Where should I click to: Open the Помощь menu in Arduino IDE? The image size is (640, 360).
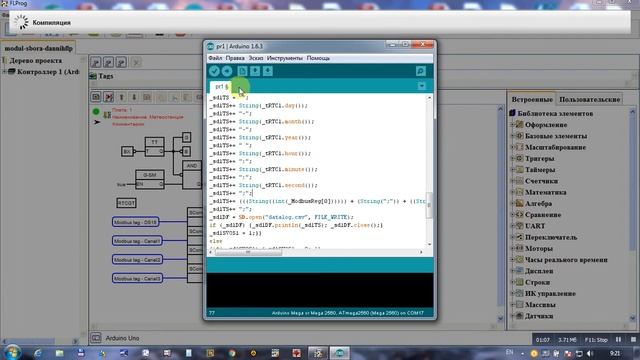pos(318,58)
